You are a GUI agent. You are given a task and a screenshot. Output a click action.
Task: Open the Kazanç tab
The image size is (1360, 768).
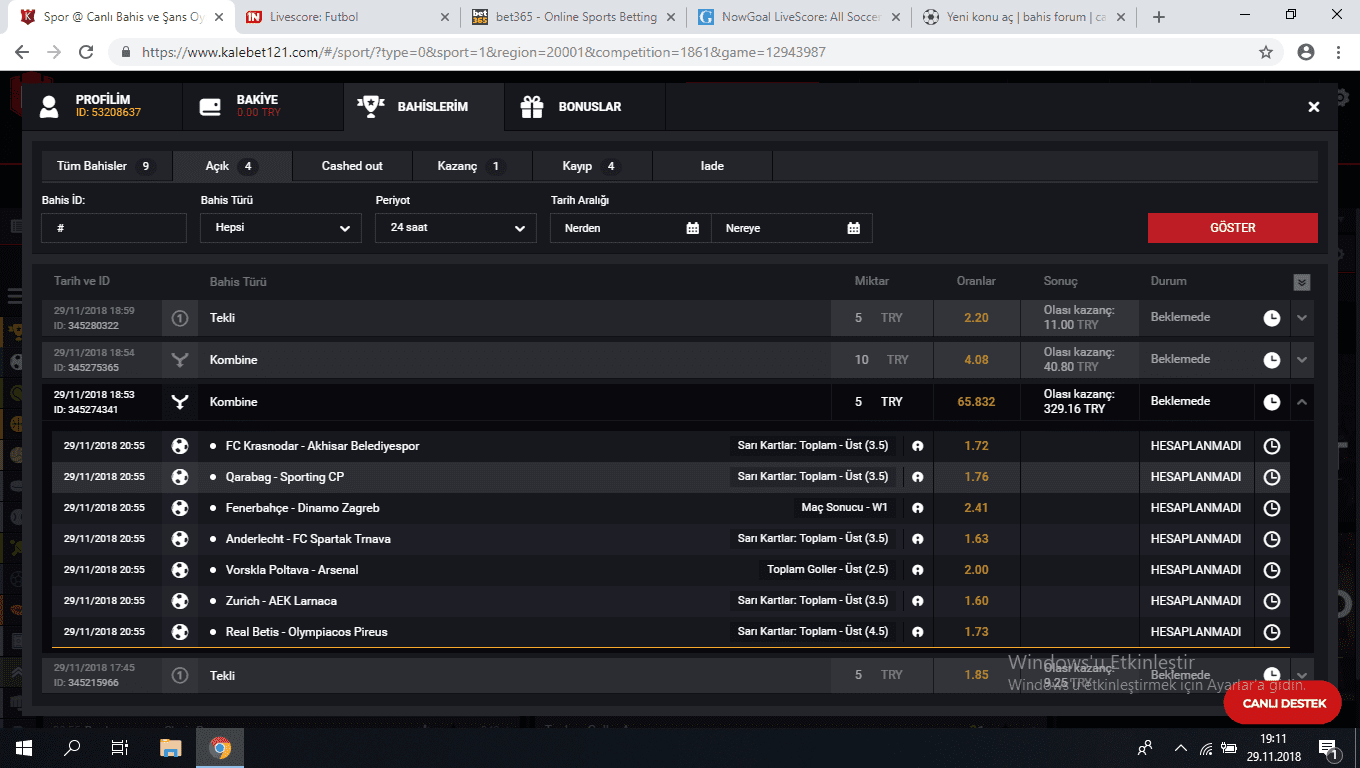pos(472,166)
